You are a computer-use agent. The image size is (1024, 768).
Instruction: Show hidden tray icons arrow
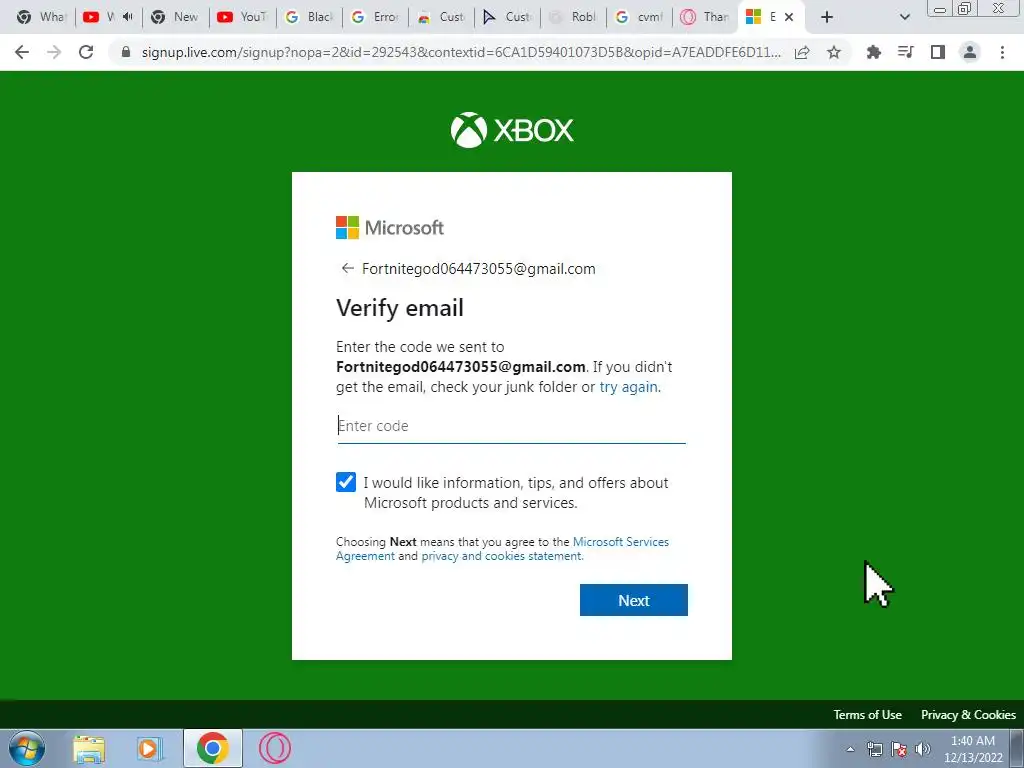pyautogui.click(x=850, y=749)
